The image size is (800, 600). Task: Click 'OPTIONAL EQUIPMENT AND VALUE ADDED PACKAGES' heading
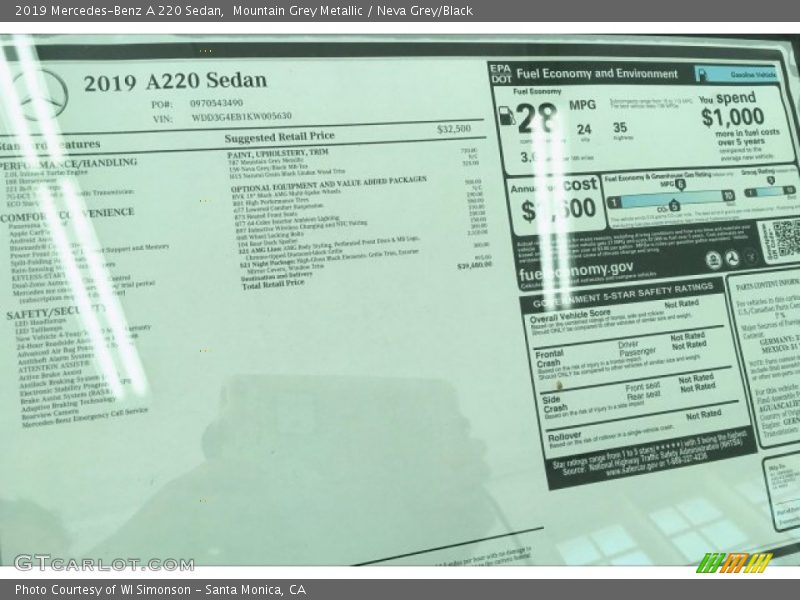329,184
